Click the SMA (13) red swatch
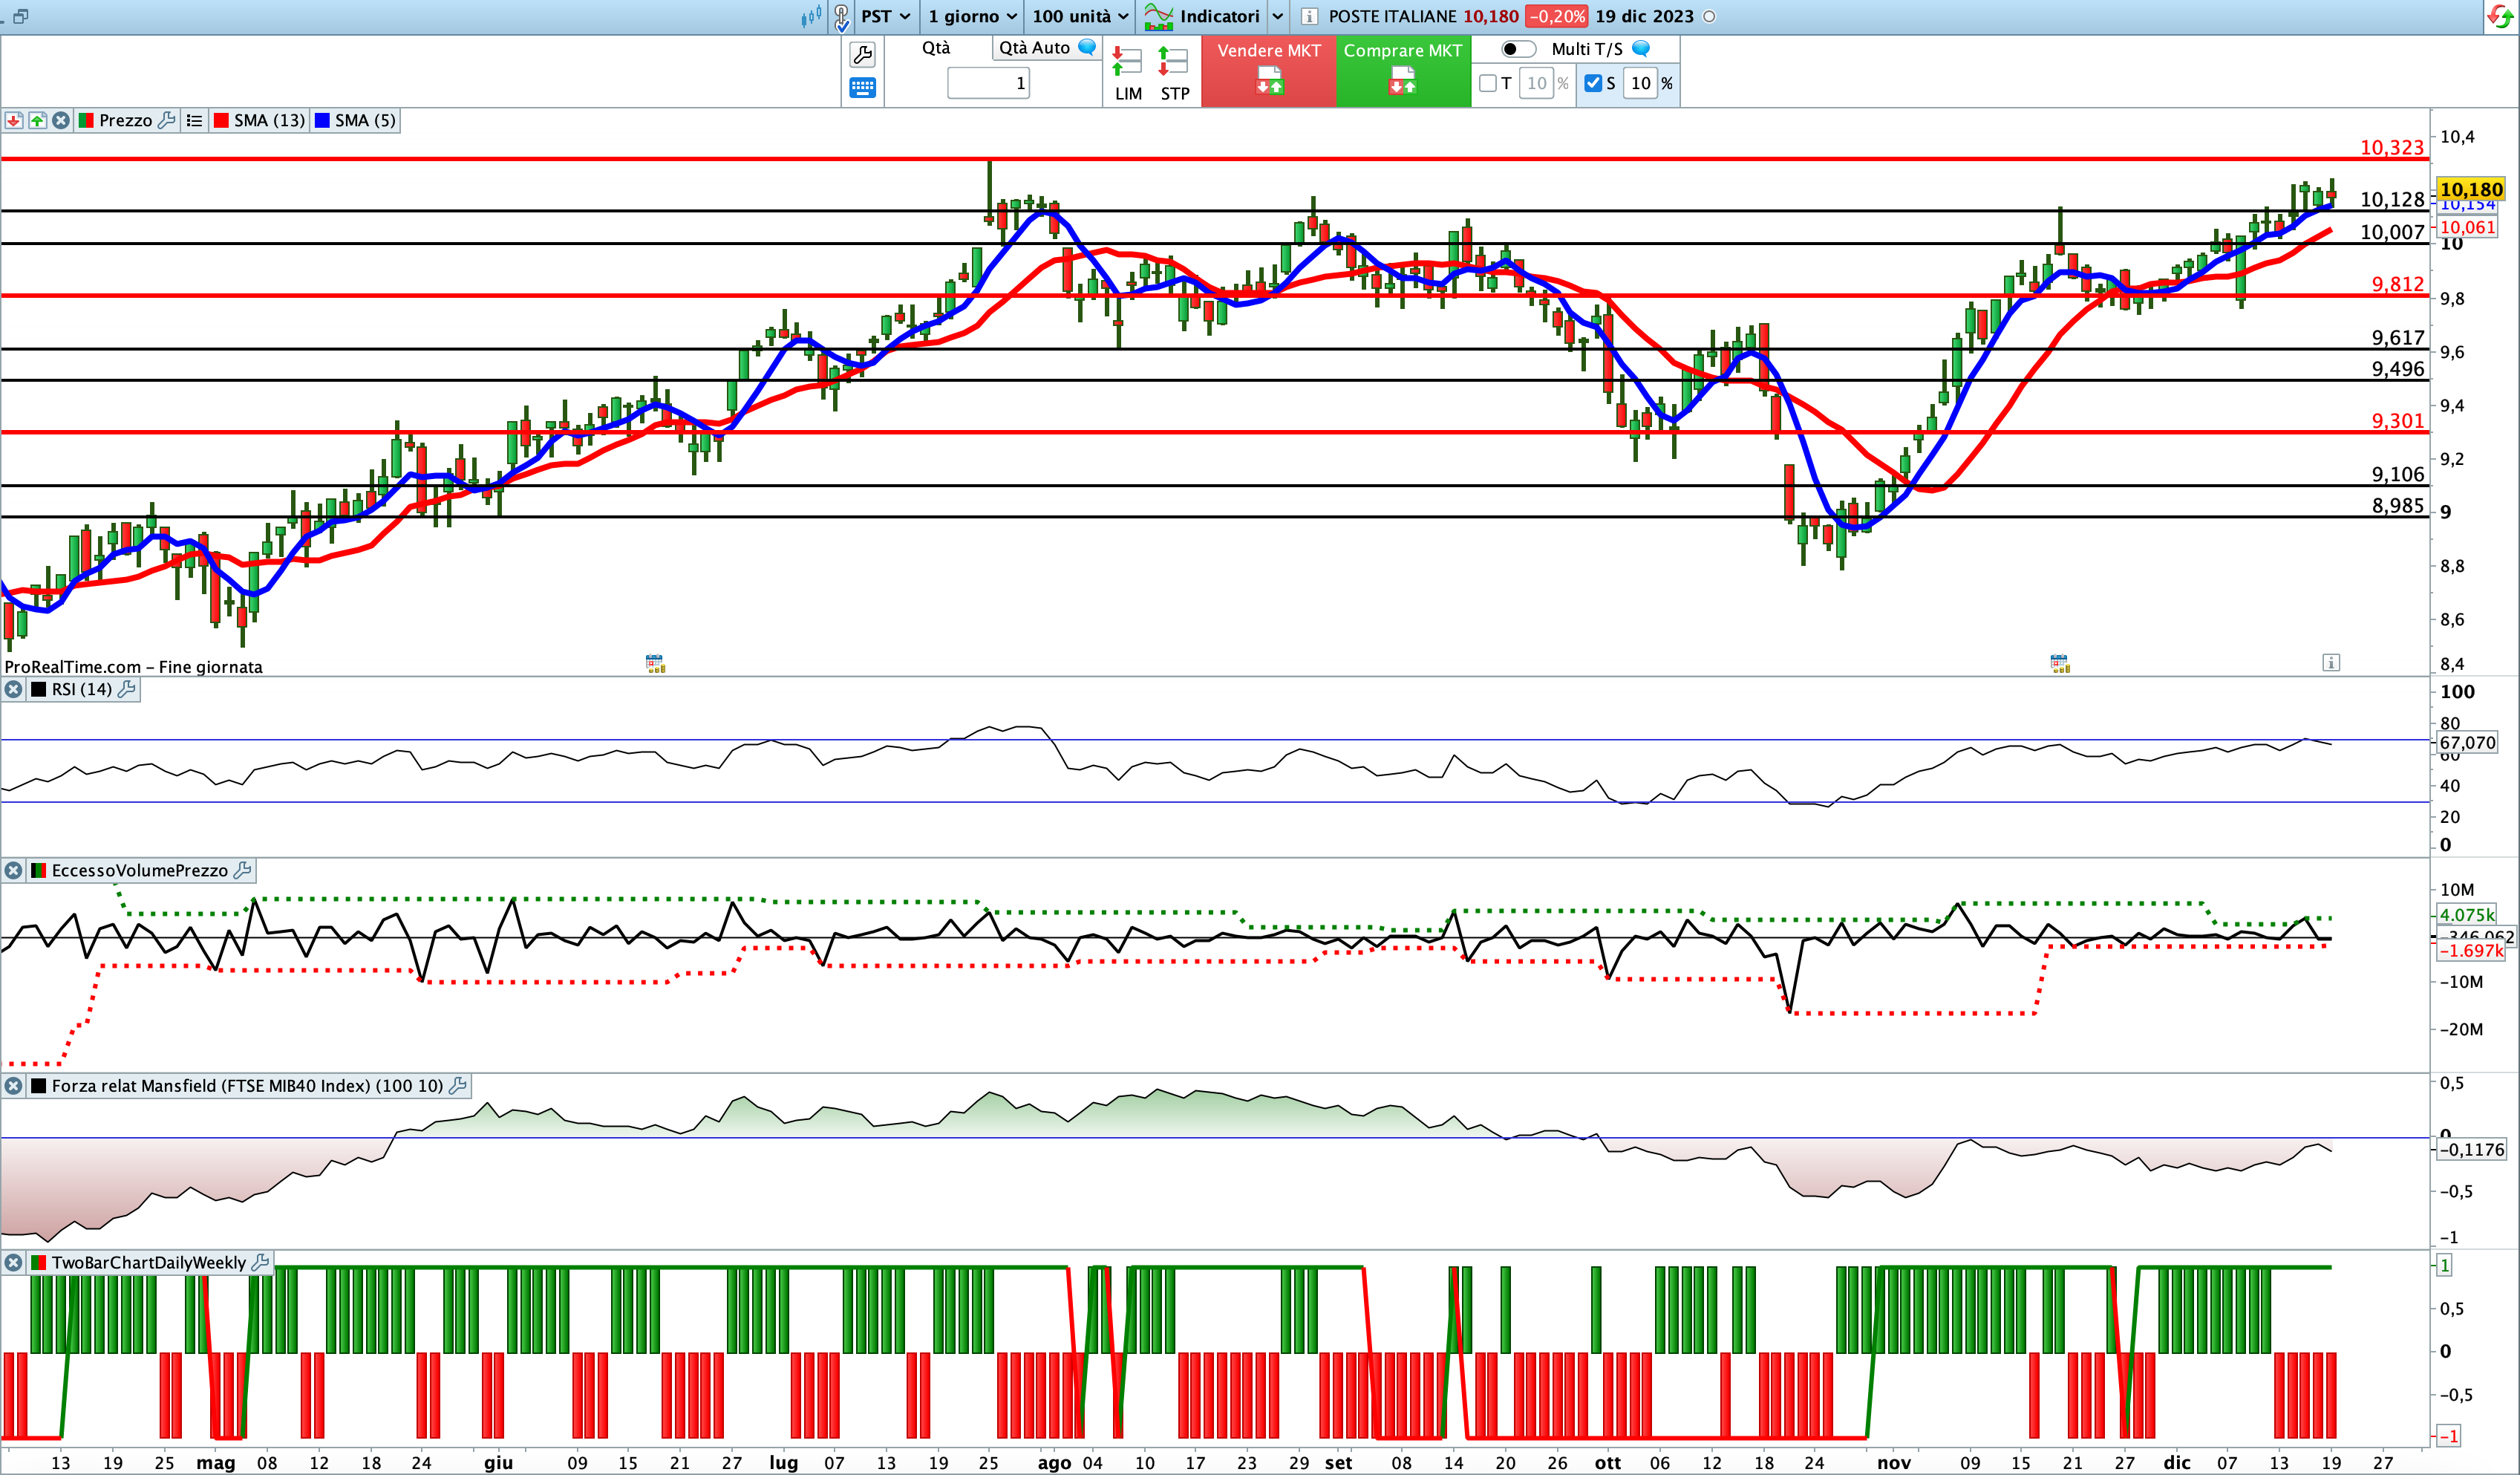 (x=222, y=120)
